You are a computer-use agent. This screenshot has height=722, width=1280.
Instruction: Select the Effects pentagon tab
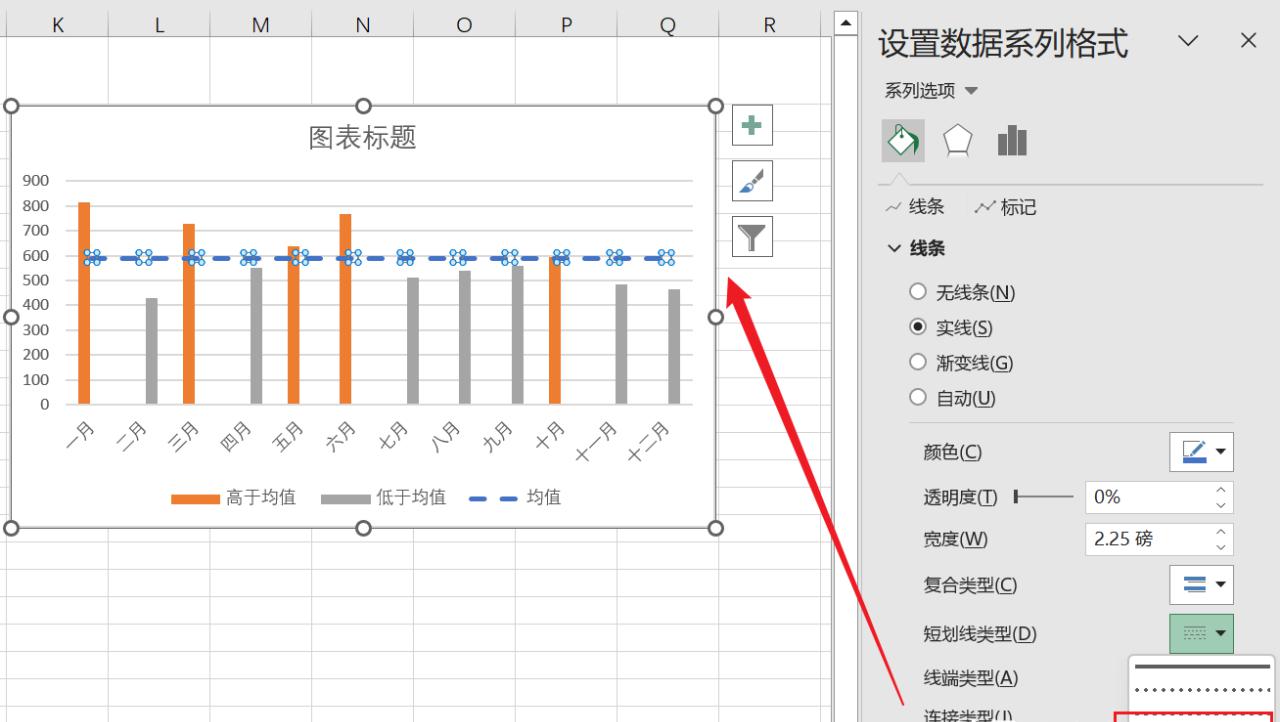click(x=958, y=141)
